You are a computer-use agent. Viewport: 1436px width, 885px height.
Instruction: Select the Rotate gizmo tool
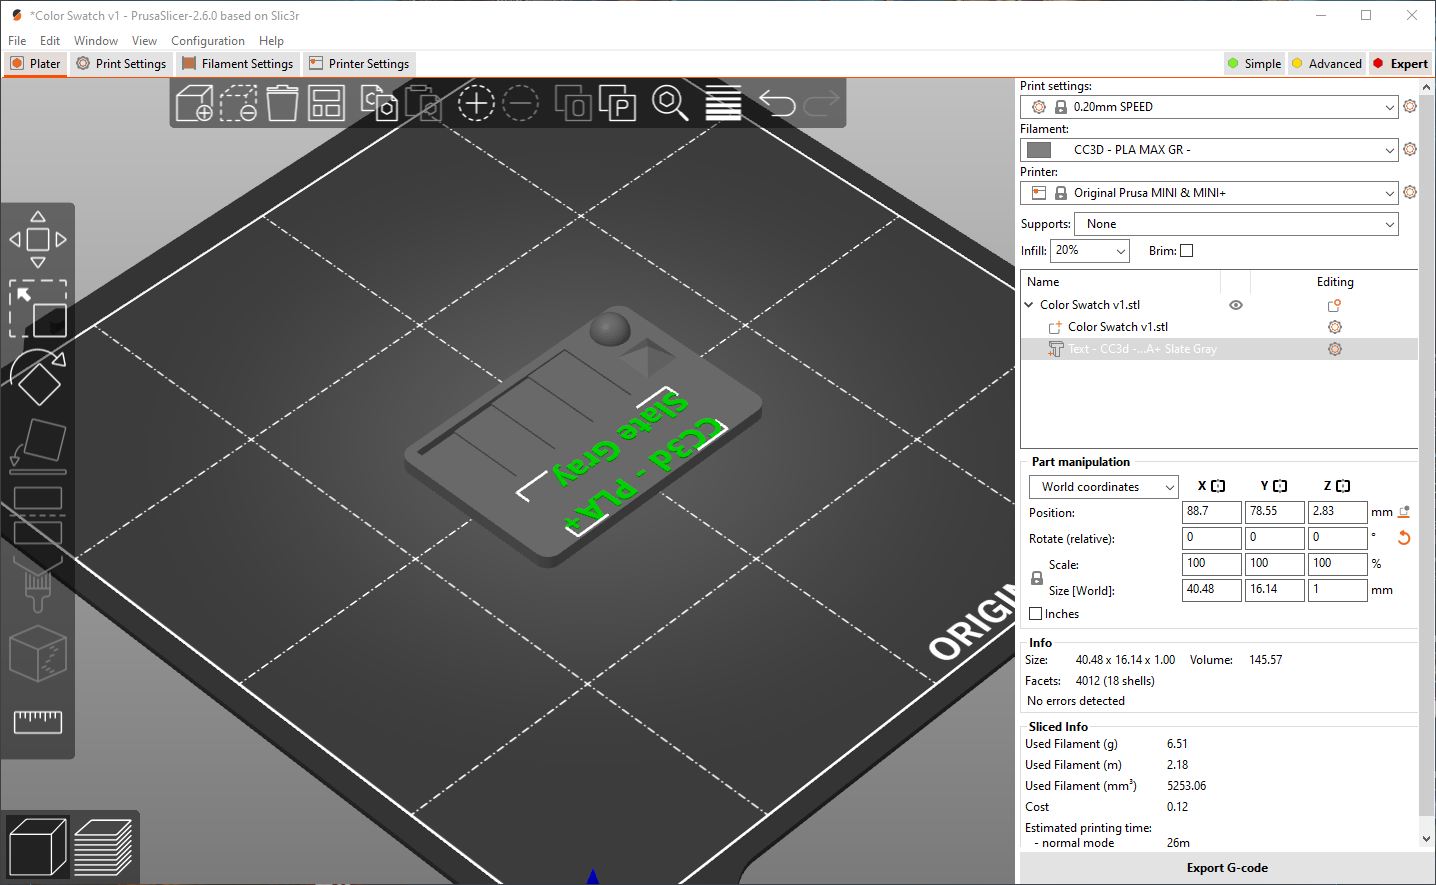(38, 377)
